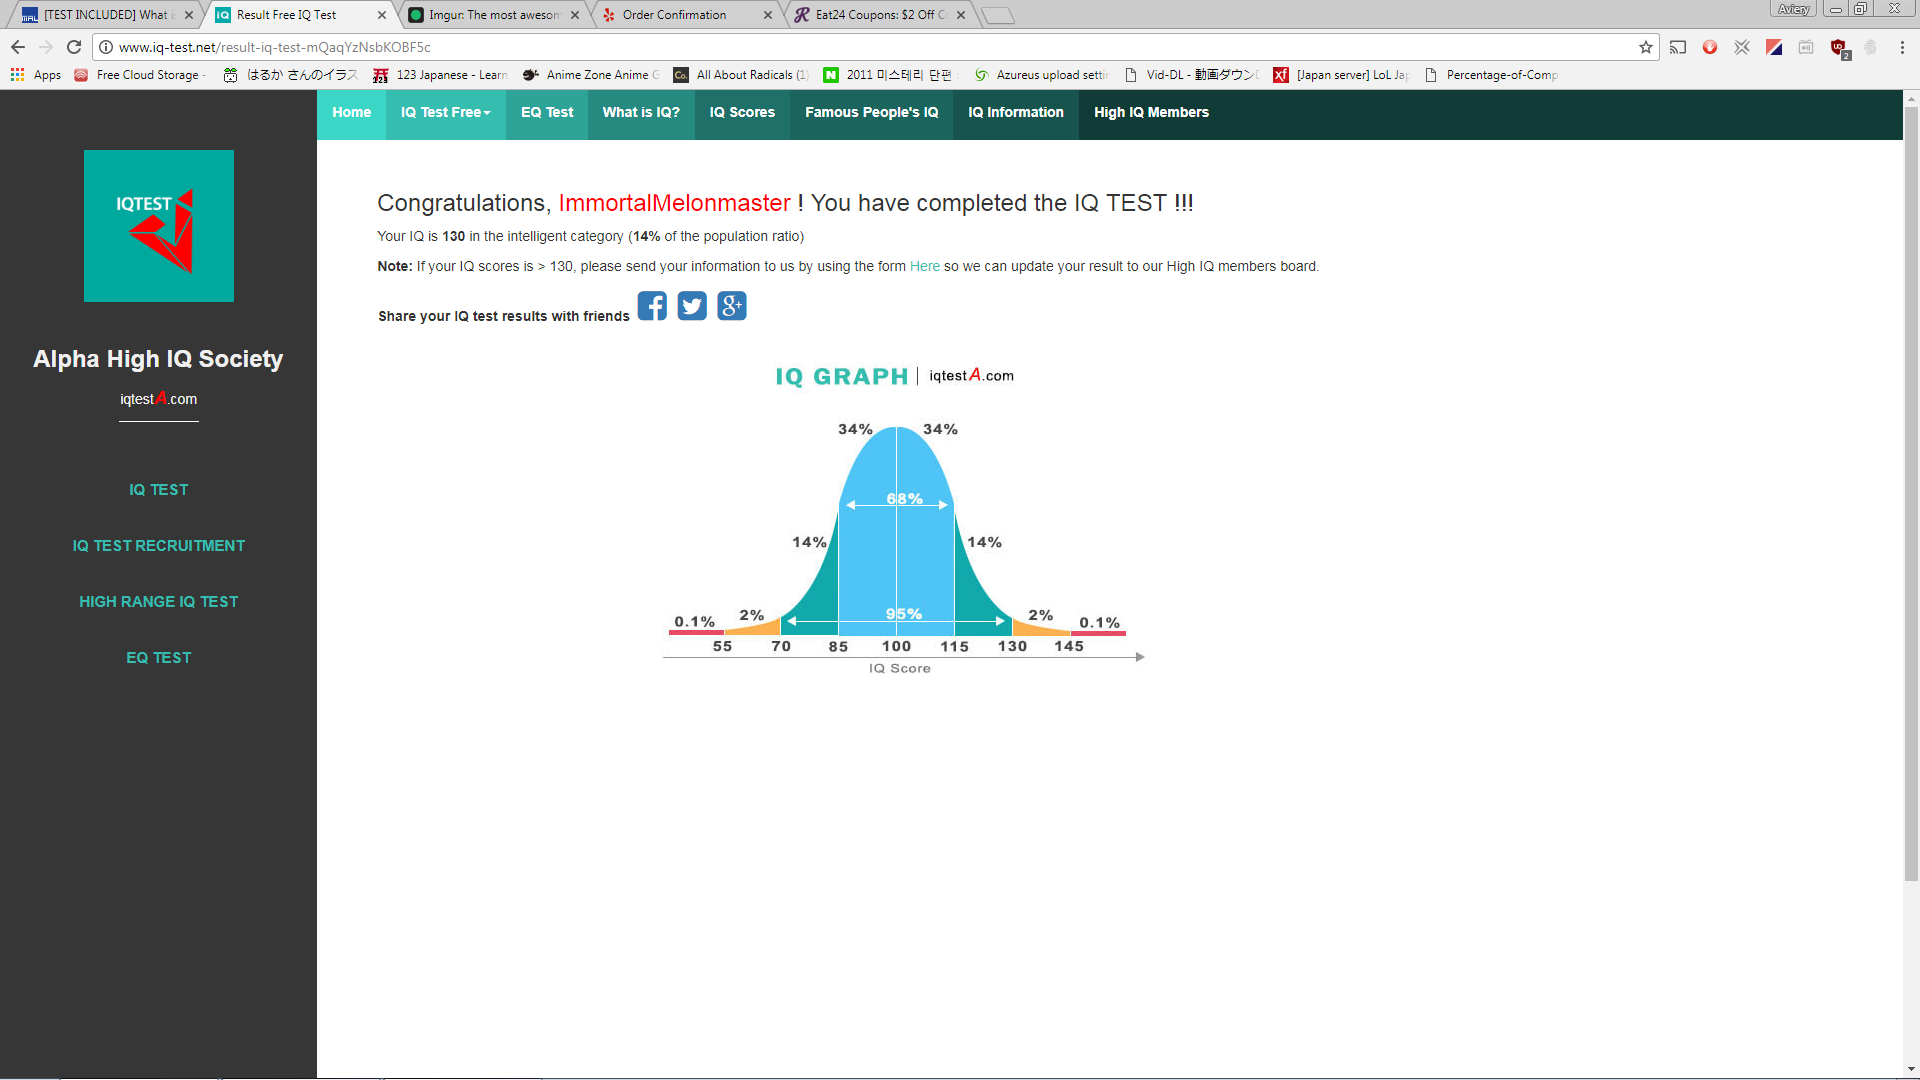Click the page vertical scrollbar
The image size is (1920, 1080).
point(1911,495)
